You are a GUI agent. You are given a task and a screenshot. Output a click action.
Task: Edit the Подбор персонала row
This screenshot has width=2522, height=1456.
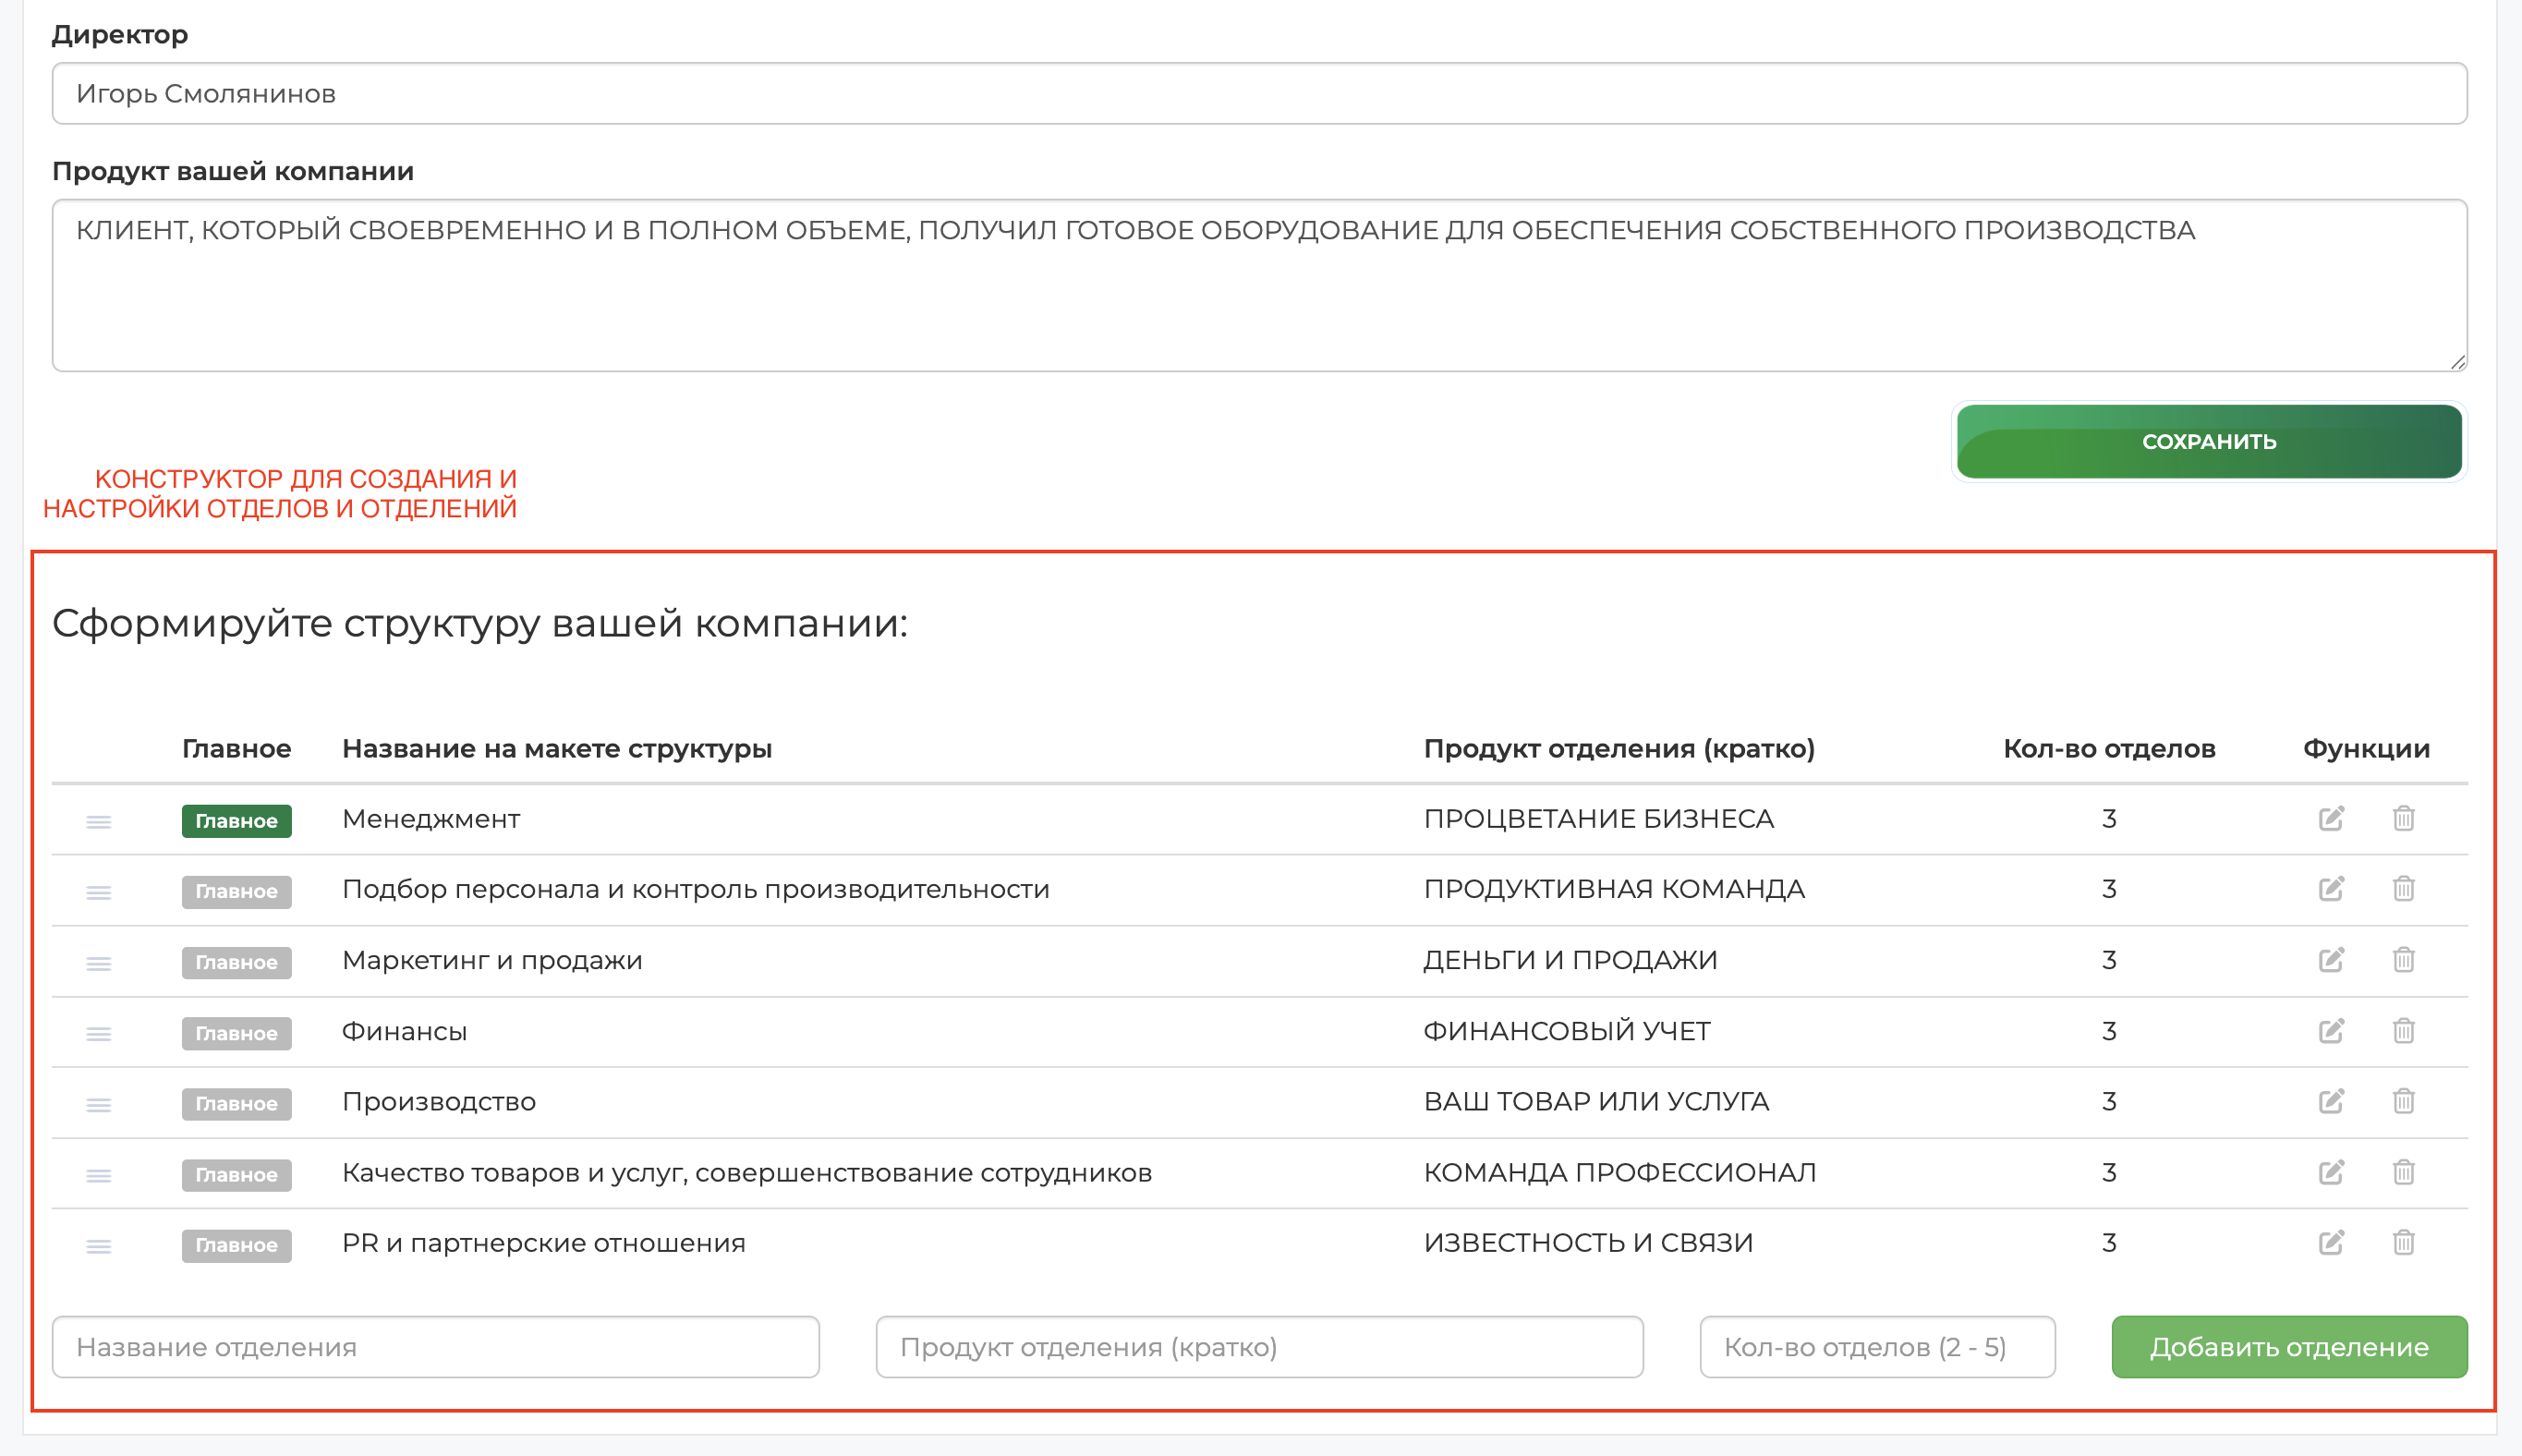tap(2331, 889)
